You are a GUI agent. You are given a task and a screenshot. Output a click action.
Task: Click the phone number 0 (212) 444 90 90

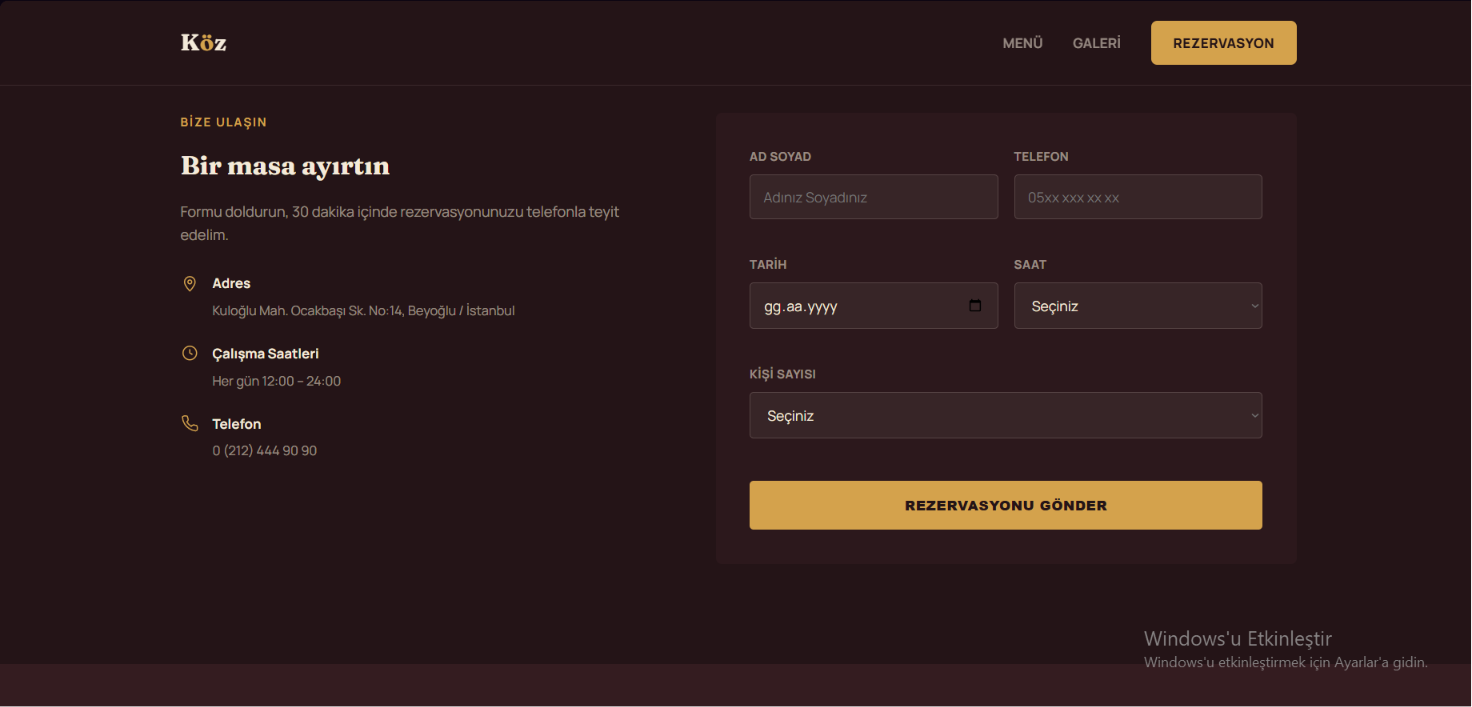pyautogui.click(x=264, y=451)
